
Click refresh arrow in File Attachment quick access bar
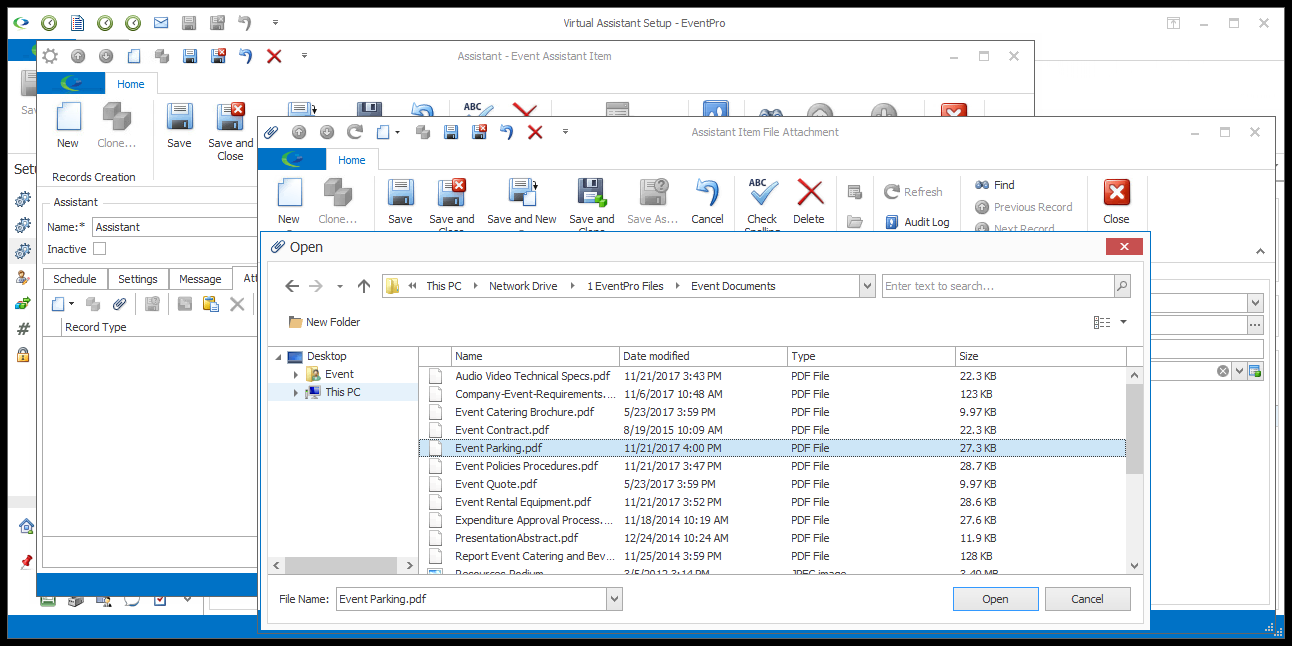354,132
